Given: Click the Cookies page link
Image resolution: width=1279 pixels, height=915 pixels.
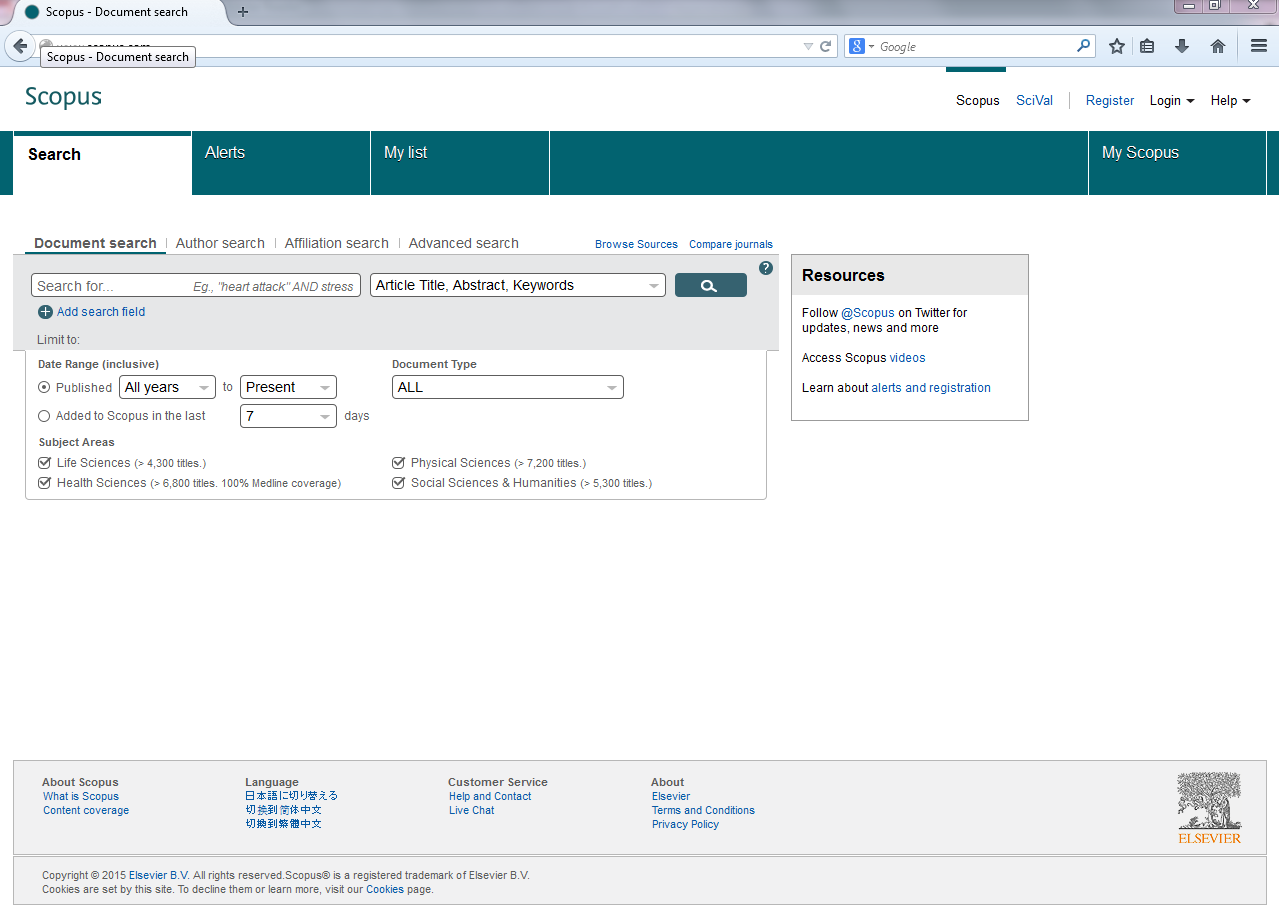Looking at the screenshot, I should pyautogui.click(x=385, y=889).
